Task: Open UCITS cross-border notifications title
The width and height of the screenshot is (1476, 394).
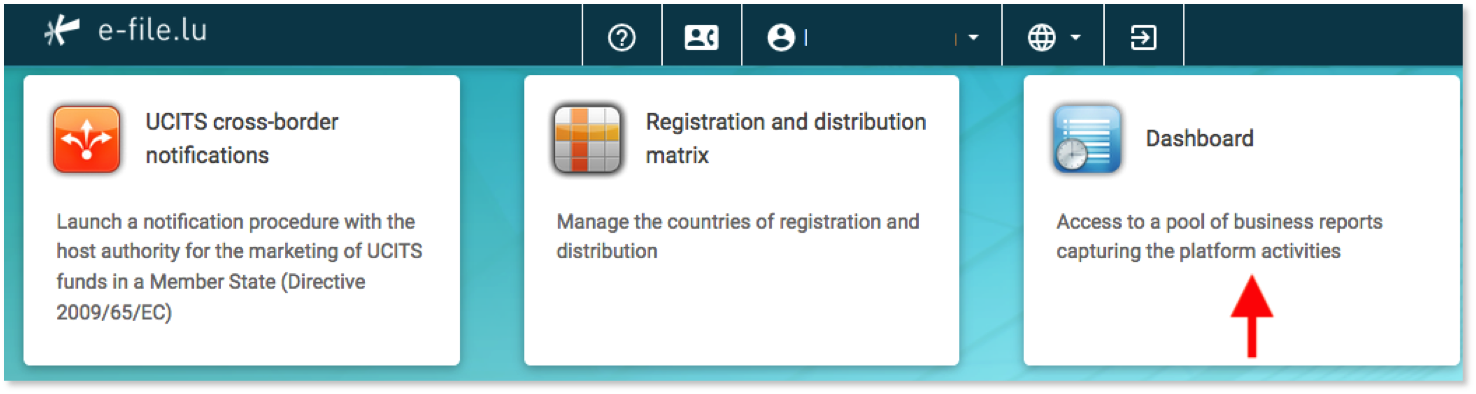Action: pyautogui.click(x=242, y=139)
